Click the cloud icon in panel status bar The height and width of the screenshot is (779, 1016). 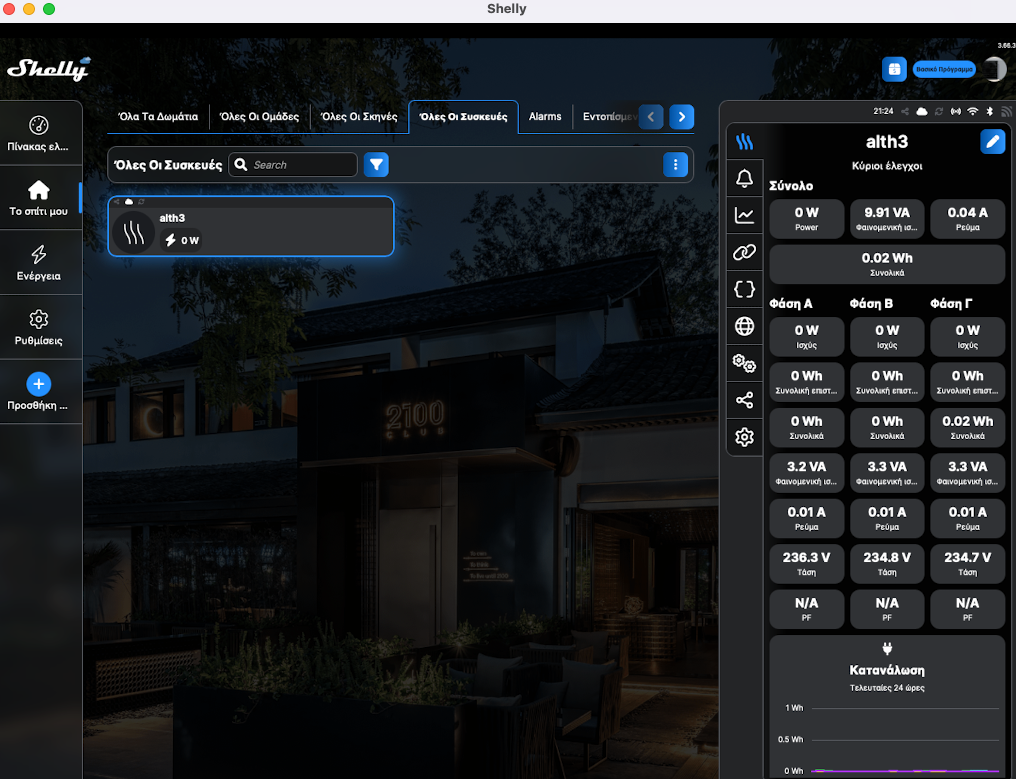pos(921,111)
